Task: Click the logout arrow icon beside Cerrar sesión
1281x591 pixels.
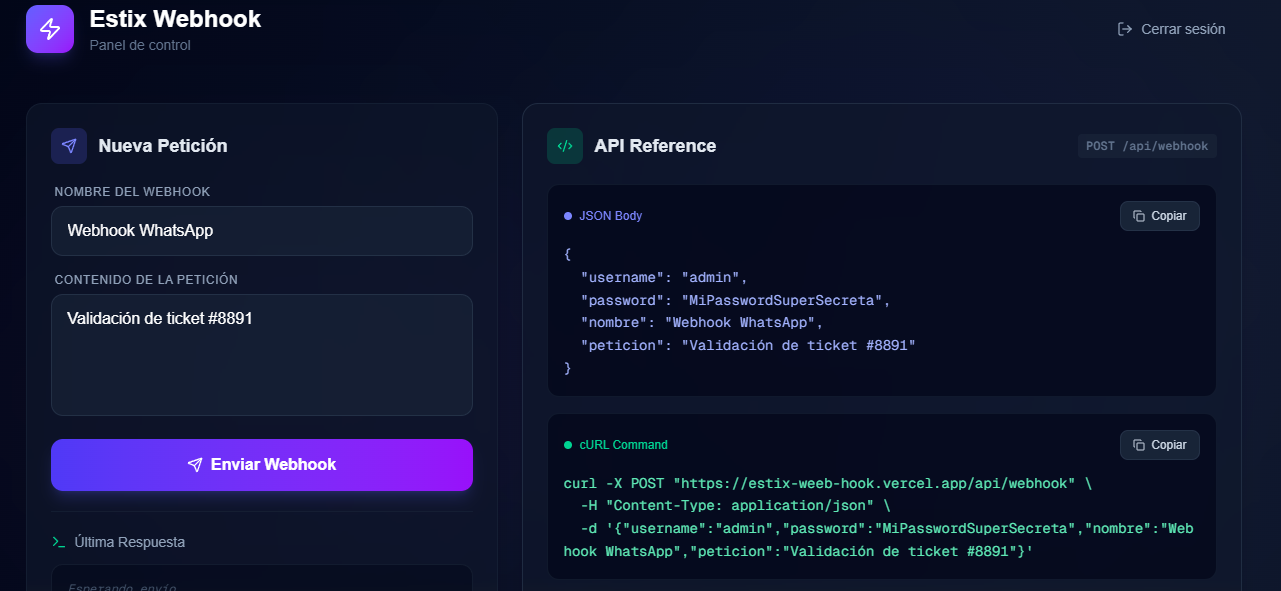Action: pyautogui.click(x=1123, y=29)
